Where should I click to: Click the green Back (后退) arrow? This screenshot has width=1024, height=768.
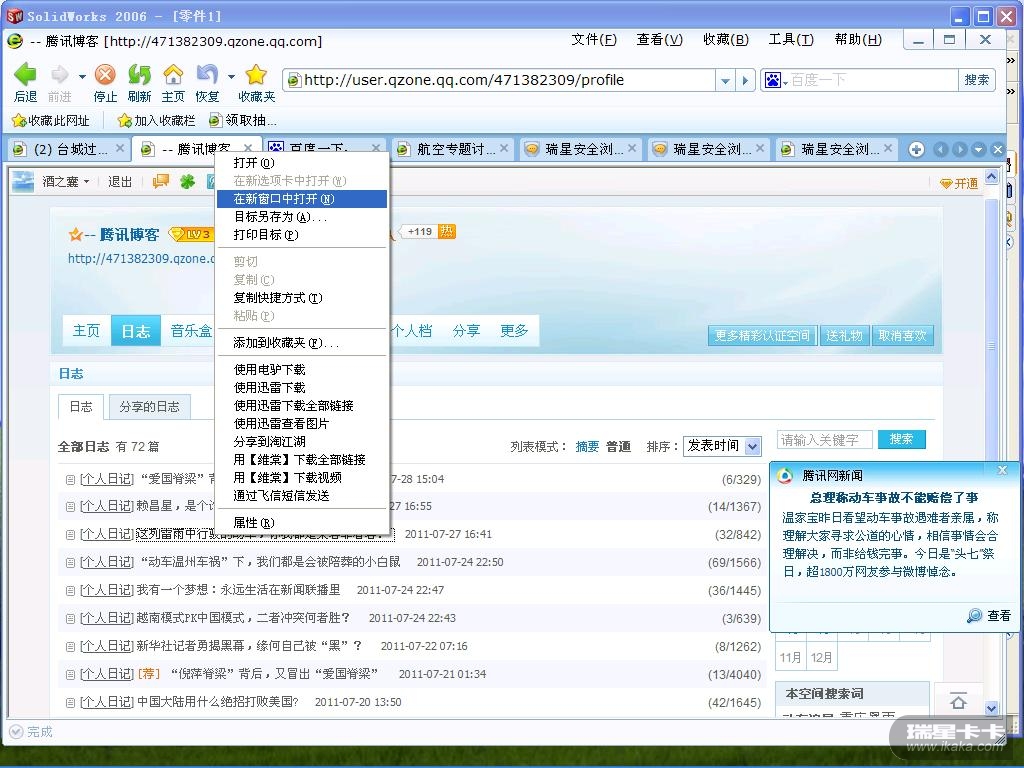pyautogui.click(x=25, y=76)
